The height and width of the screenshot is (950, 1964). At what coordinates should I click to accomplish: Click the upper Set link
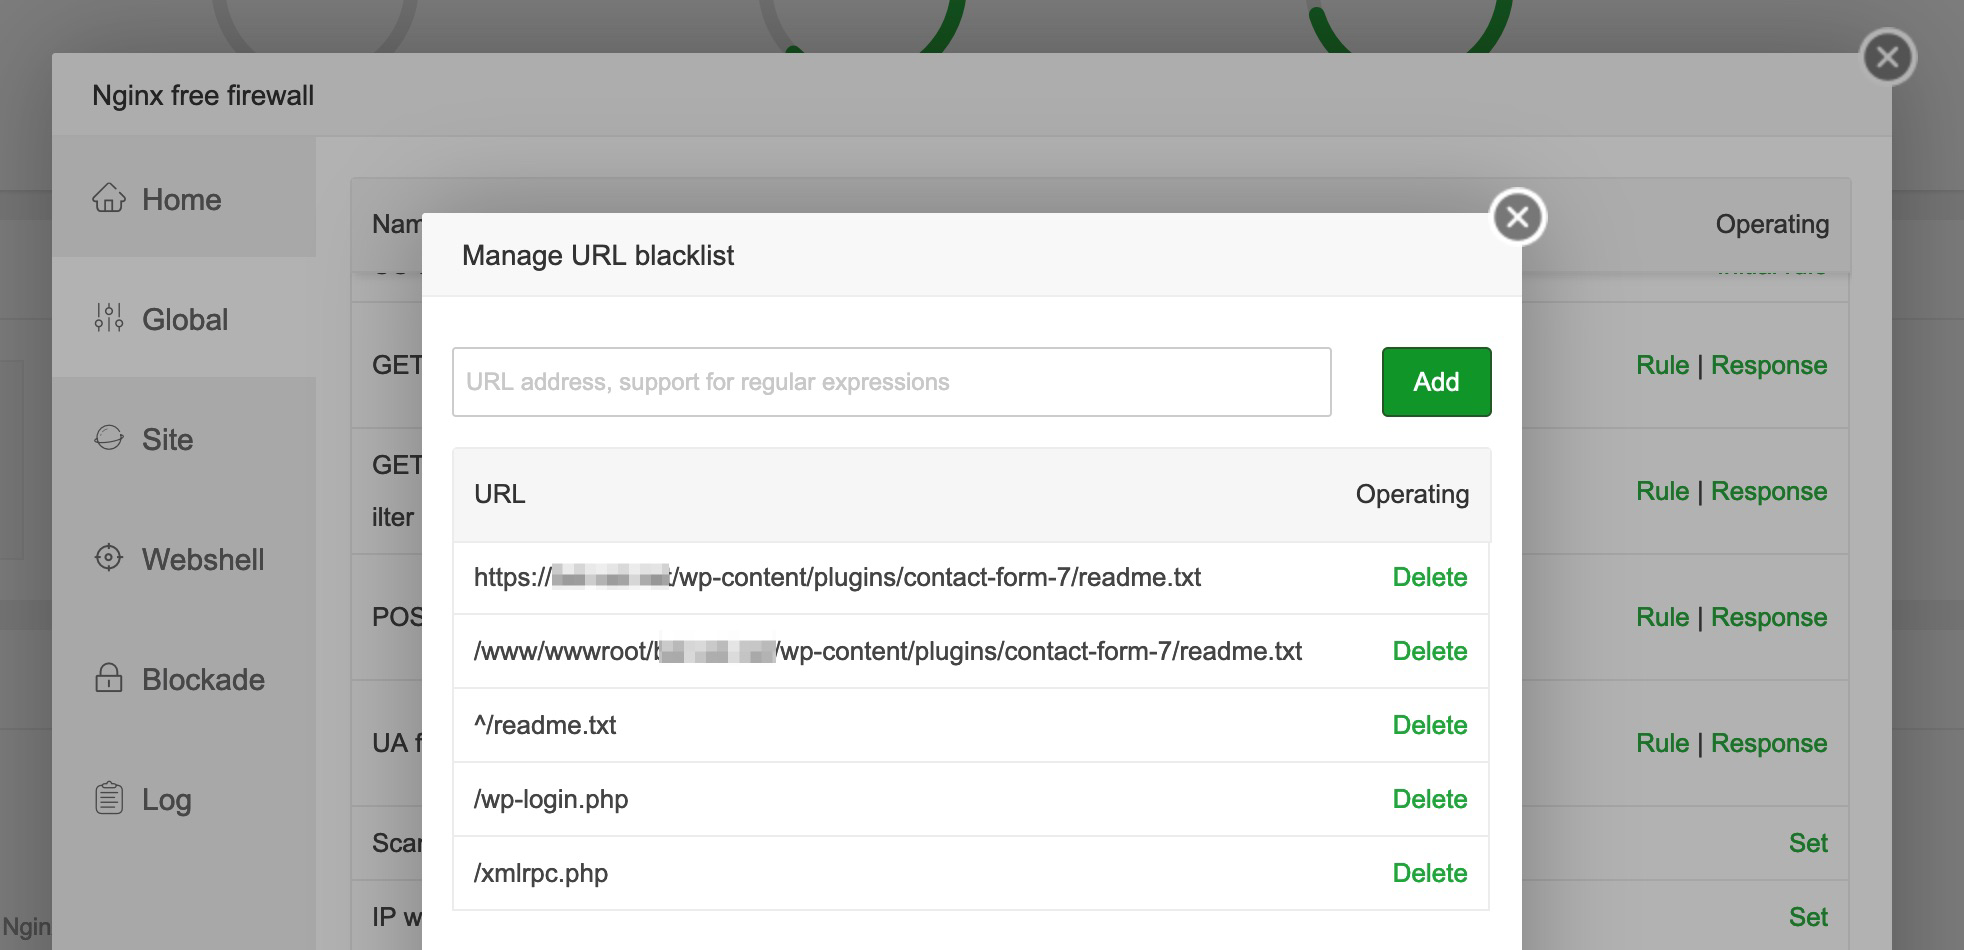coord(1807,843)
